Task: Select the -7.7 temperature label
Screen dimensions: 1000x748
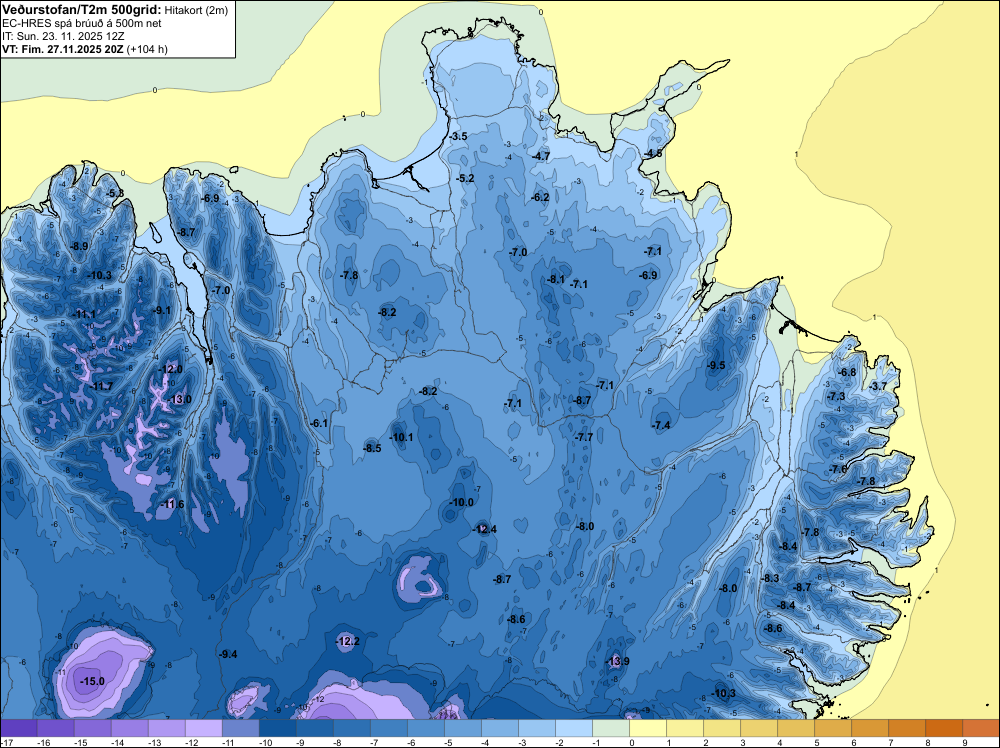Action: 584,437
